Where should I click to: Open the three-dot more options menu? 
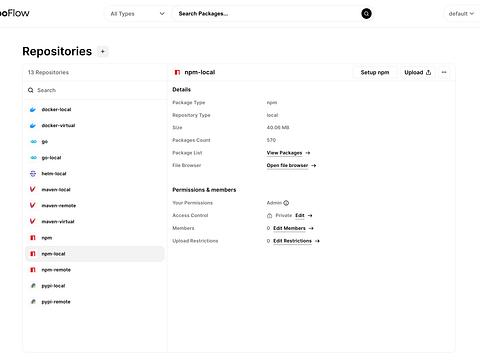pos(444,72)
